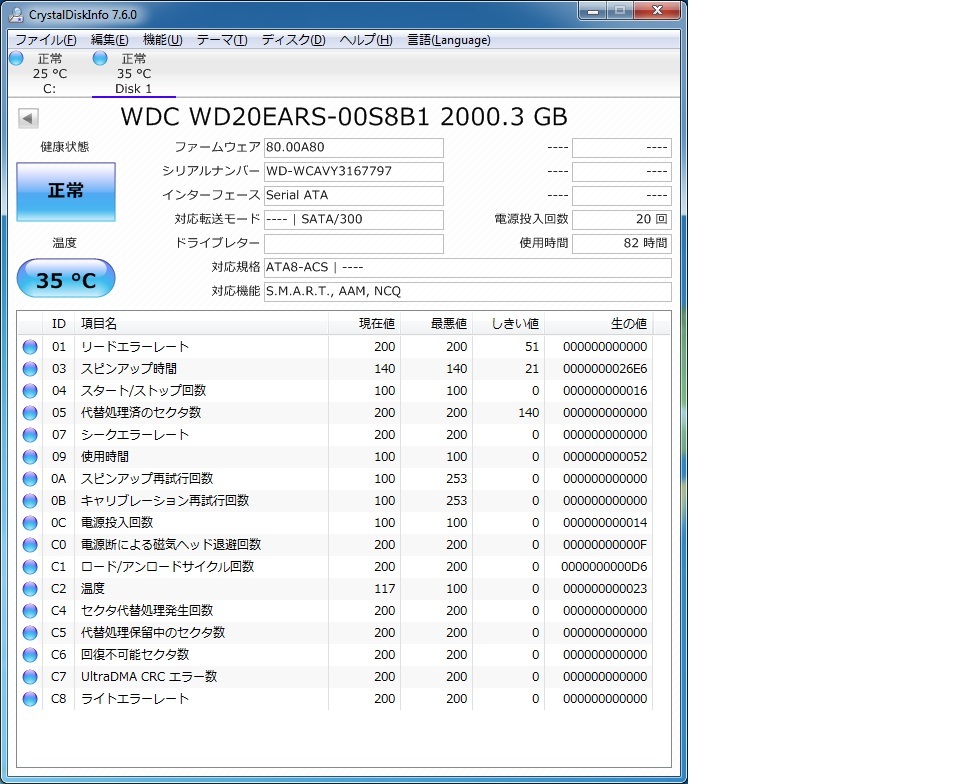Select the C: drive tab
The width and height of the screenshot is (960, 784).
pyautogui.click(x=48, y=88)
